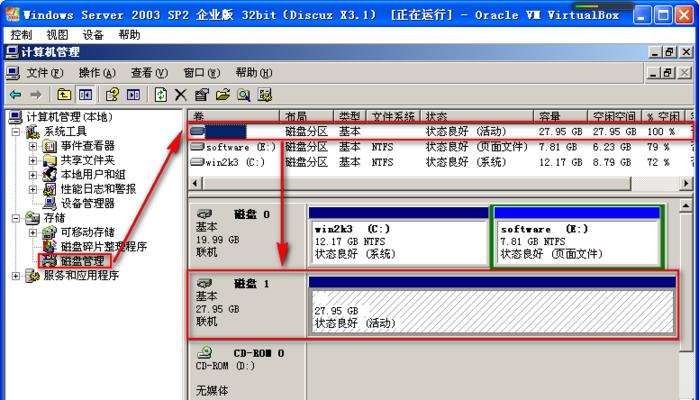This screenshot has width=699, height=400.
Task: Click the Up one level folder icon
Action: pyautogui.click(x=64, y=95)
